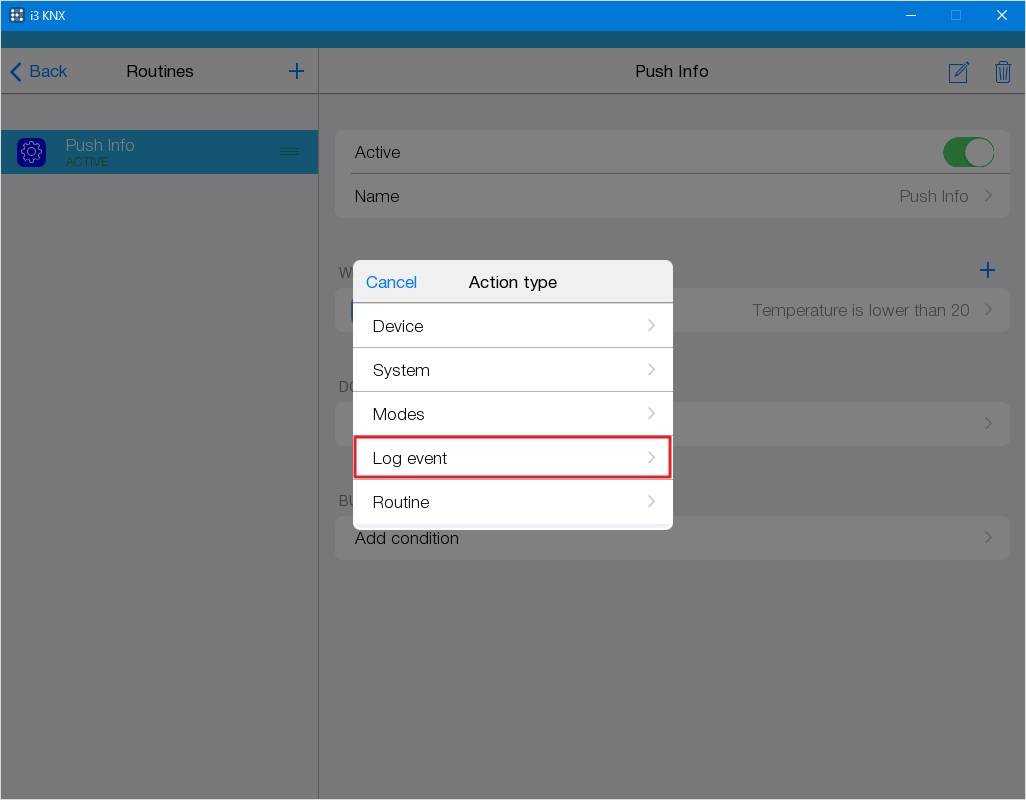Image resolution: width=1026 pixels, height=800 pixels.
Task: Toggle the Active switch off
Action: pos(967,152)
